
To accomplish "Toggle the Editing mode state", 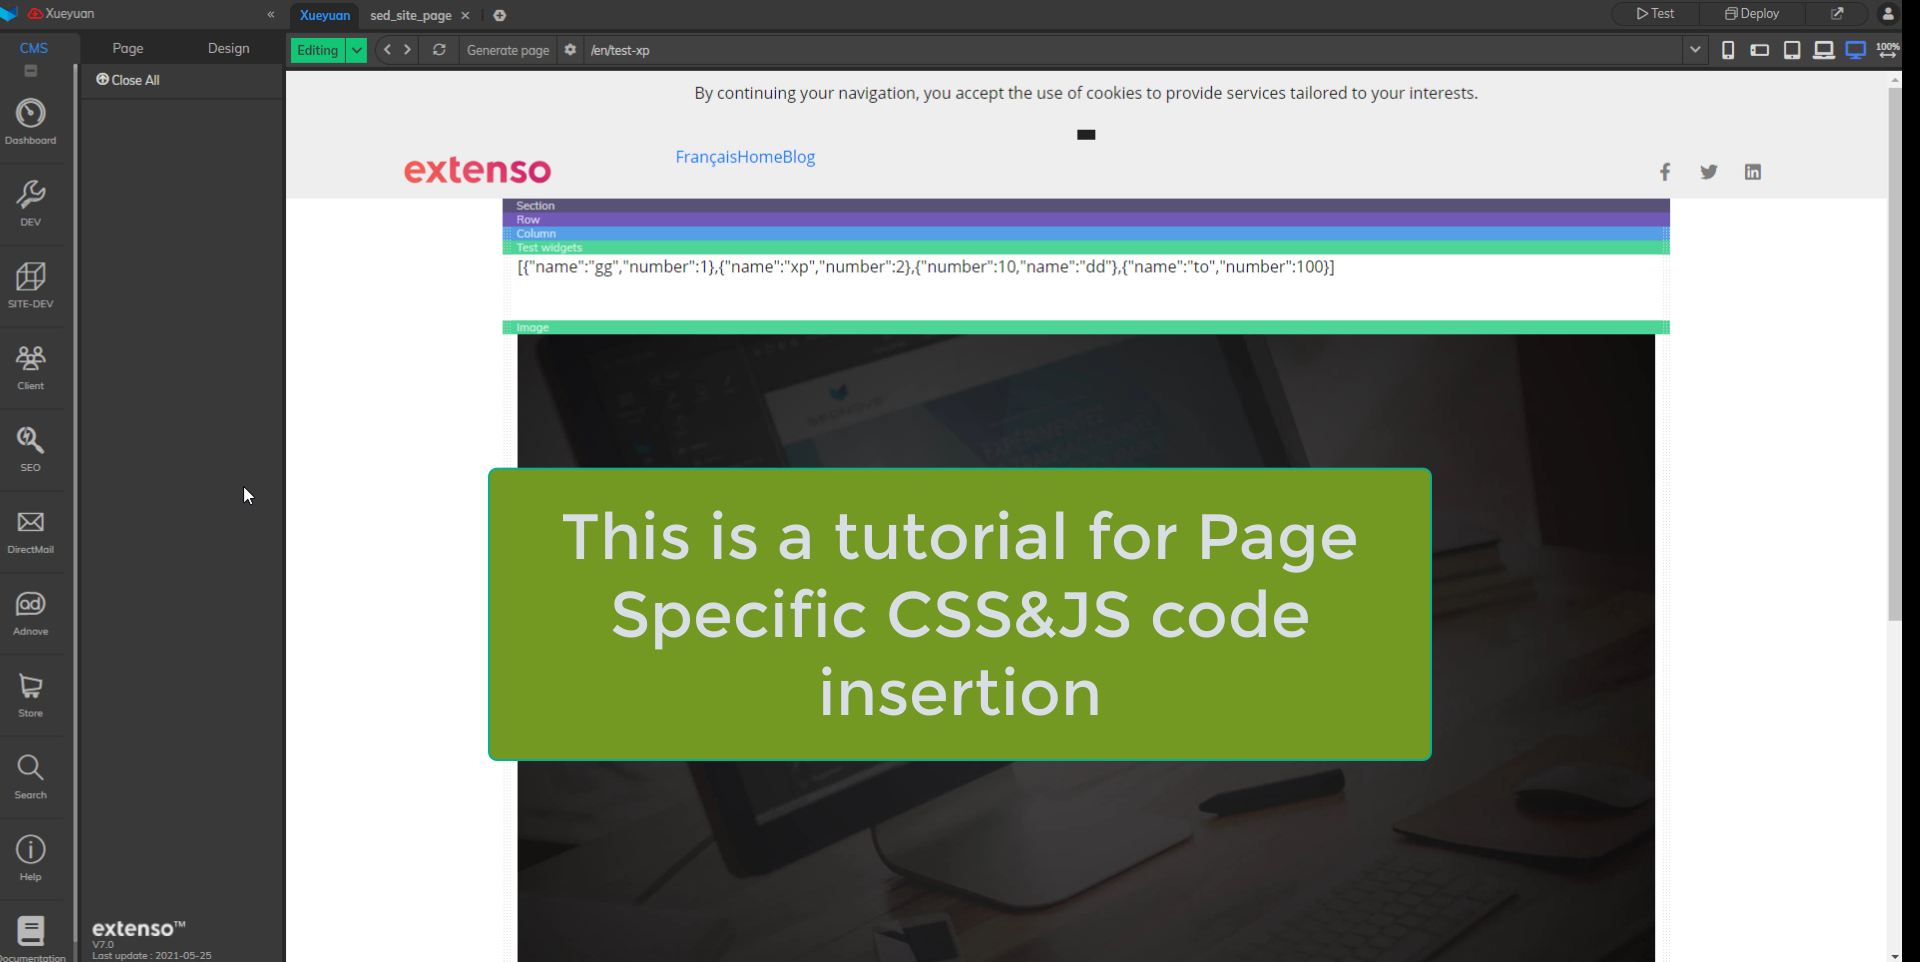I will 316,50.
